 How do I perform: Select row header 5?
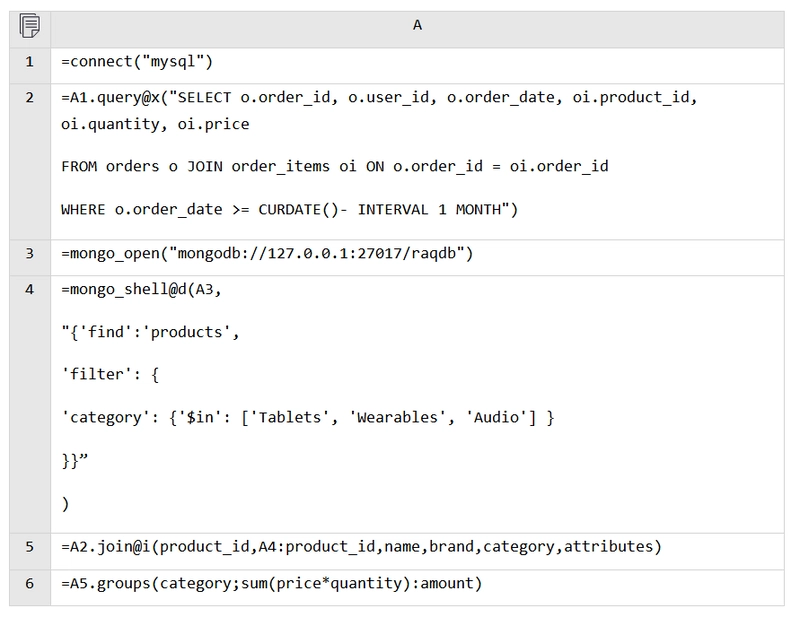[x=30, y=552]
